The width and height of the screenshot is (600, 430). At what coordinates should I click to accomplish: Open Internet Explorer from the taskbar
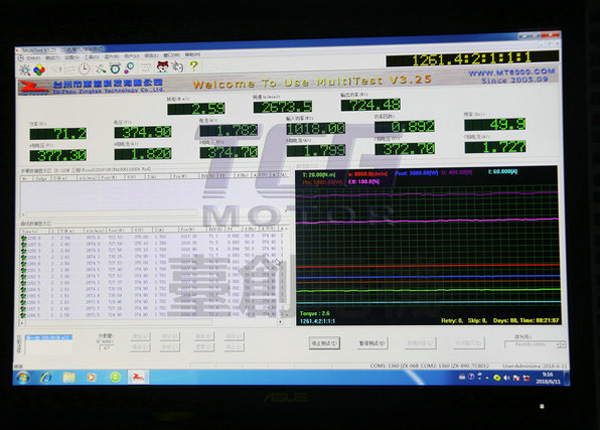click(x=46, y=377)
